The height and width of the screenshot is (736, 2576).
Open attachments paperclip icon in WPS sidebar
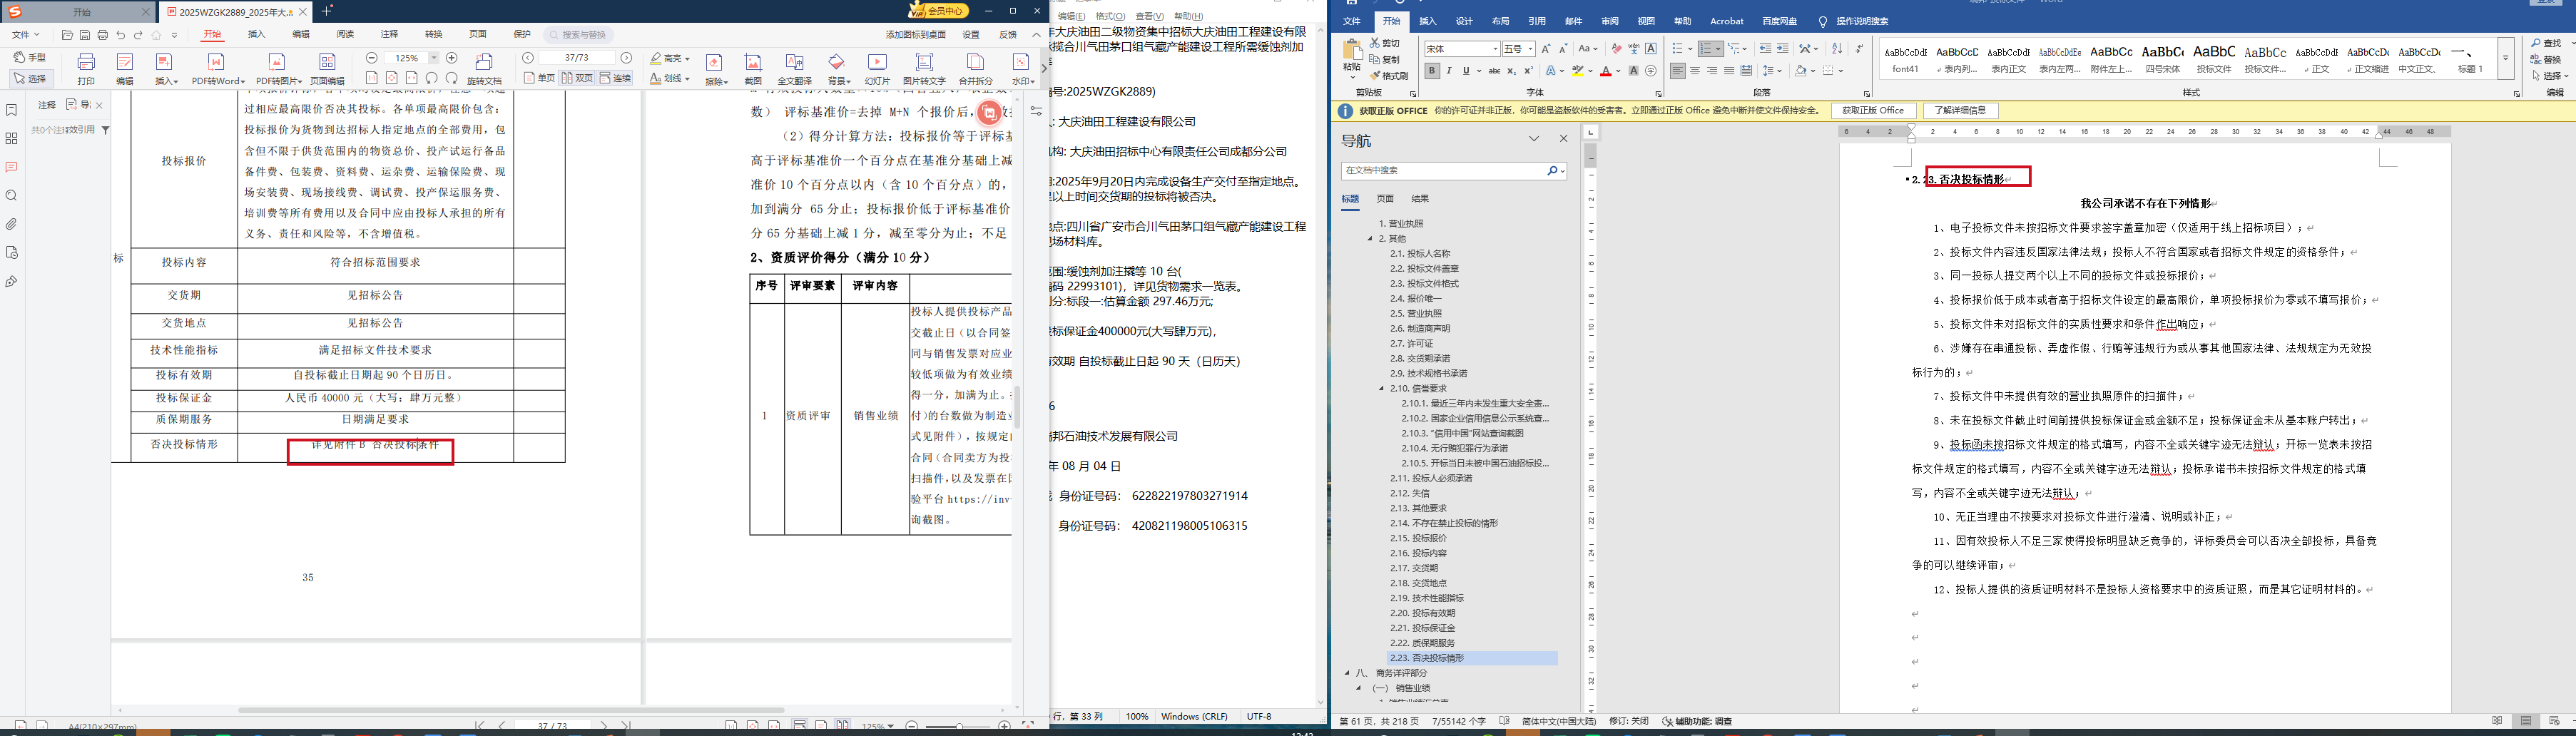coord(12,224)
